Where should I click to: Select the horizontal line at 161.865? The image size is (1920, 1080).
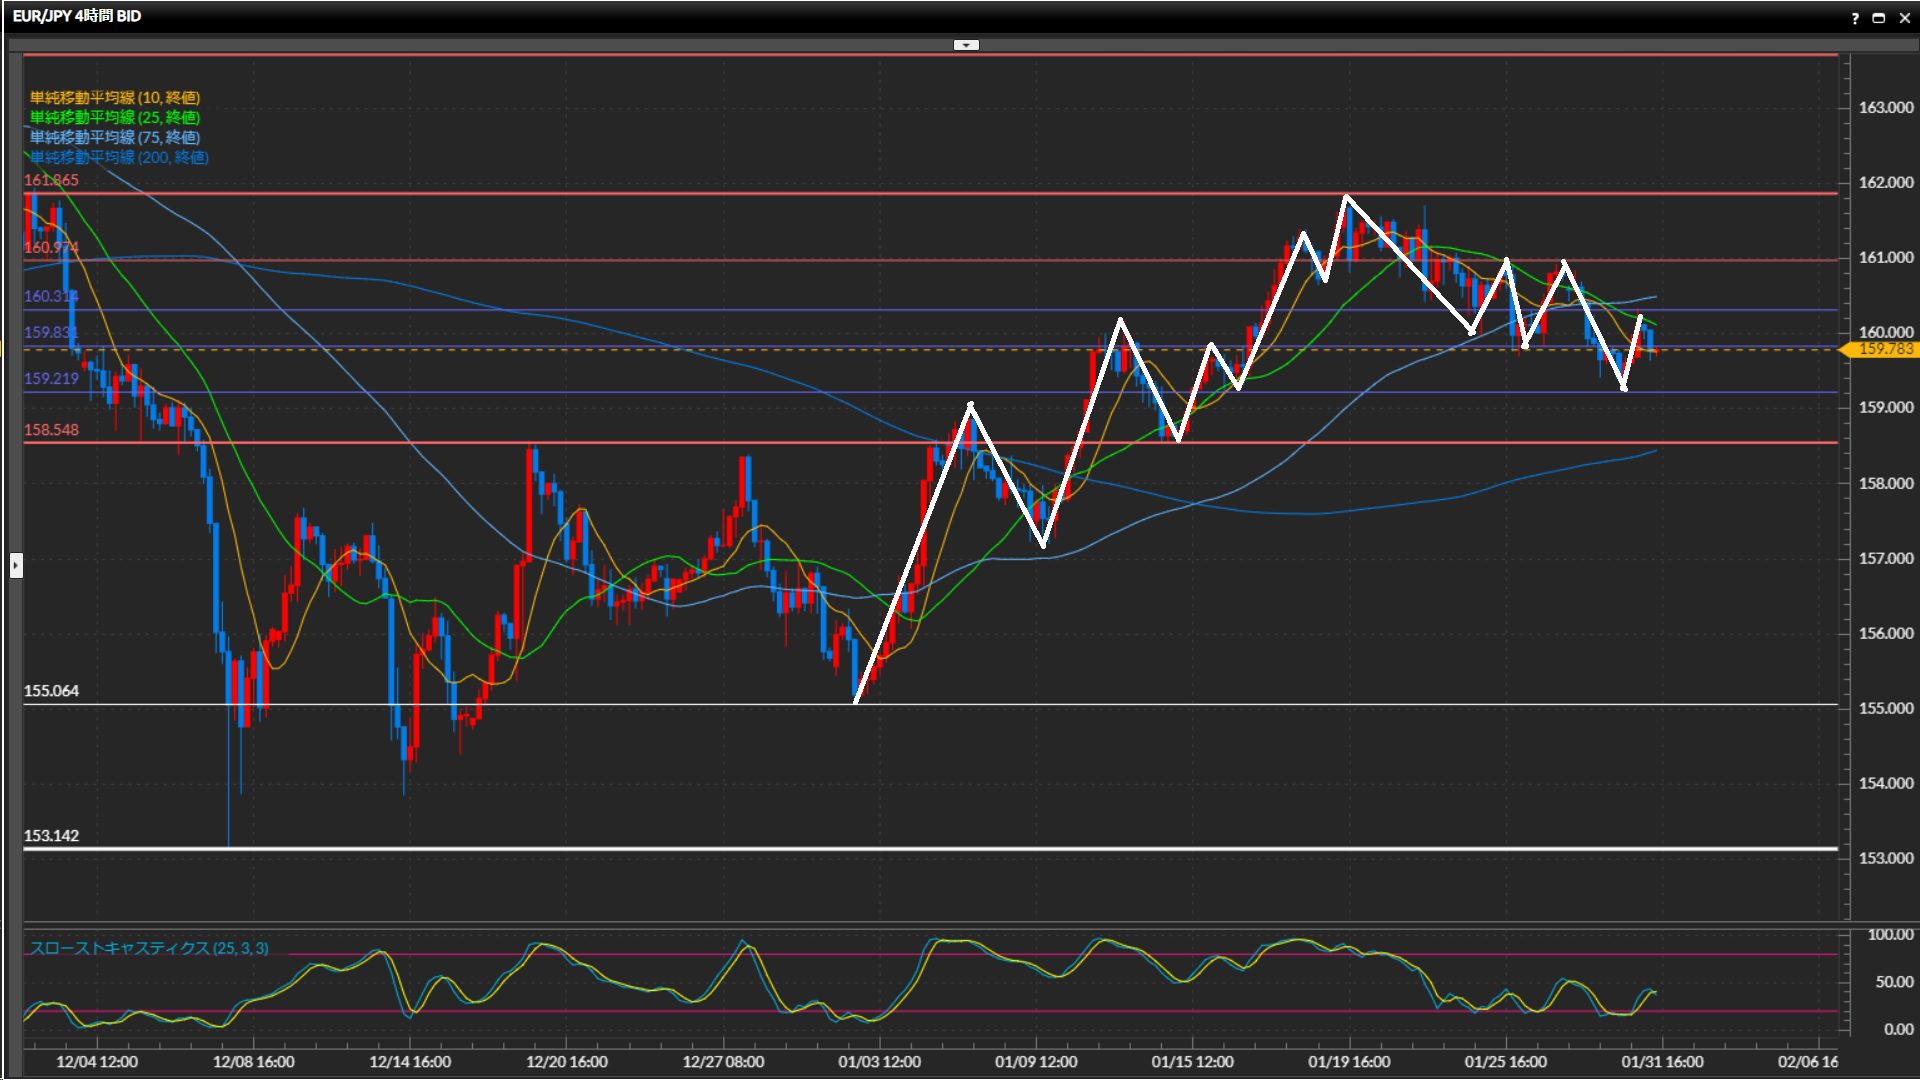click(x=700, y=193)
